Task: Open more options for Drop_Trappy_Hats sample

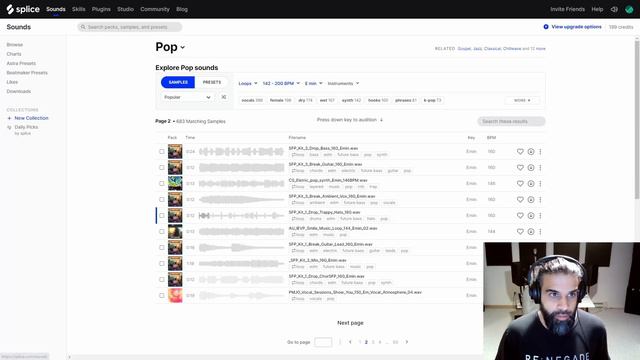Action: point(540,215)
